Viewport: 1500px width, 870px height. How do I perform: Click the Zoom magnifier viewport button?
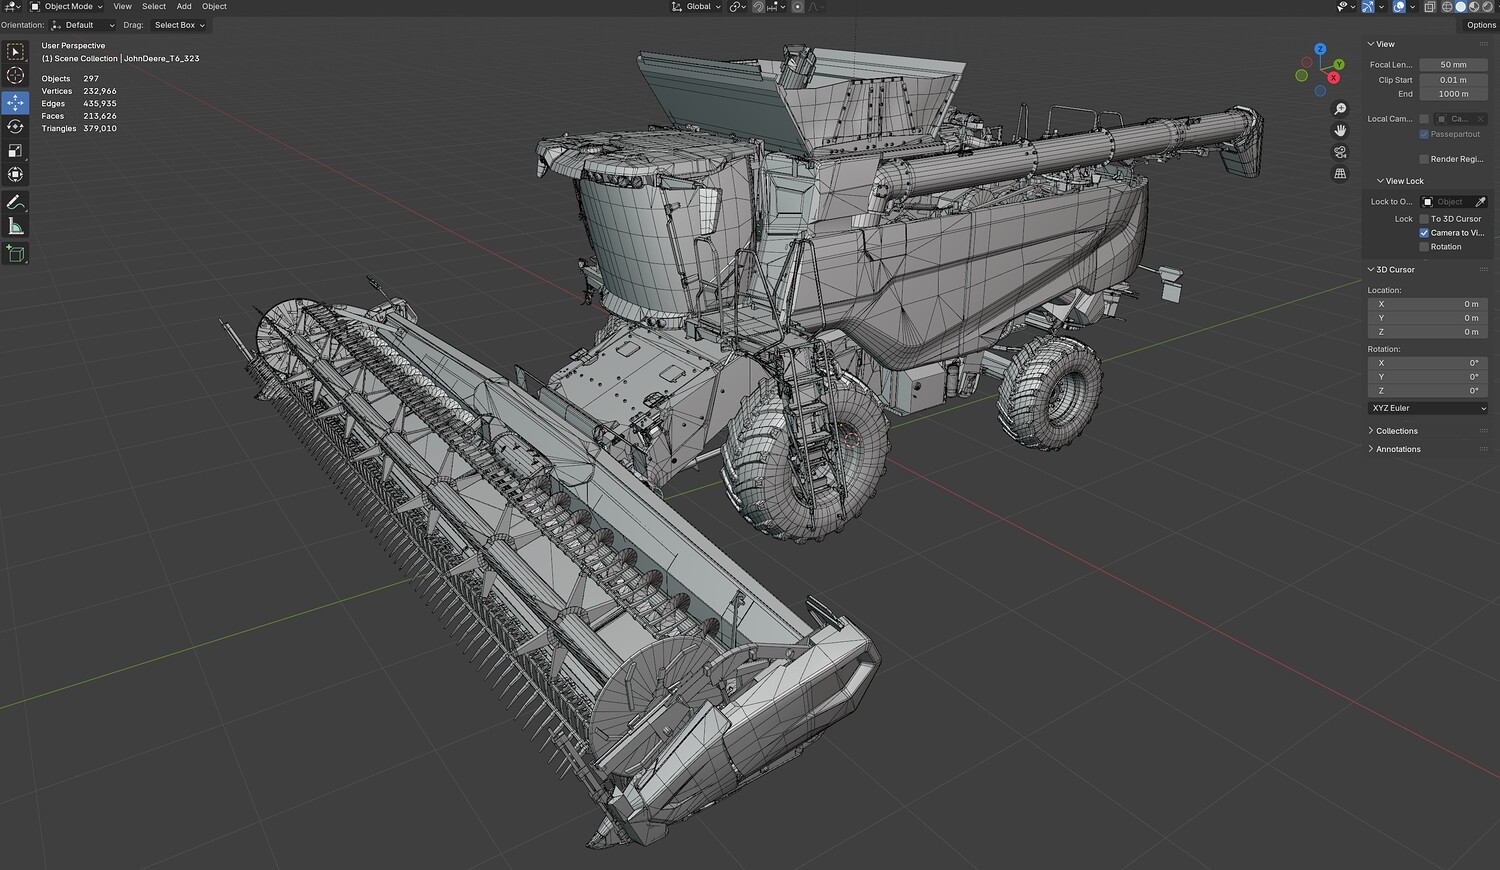(1340, 109)
